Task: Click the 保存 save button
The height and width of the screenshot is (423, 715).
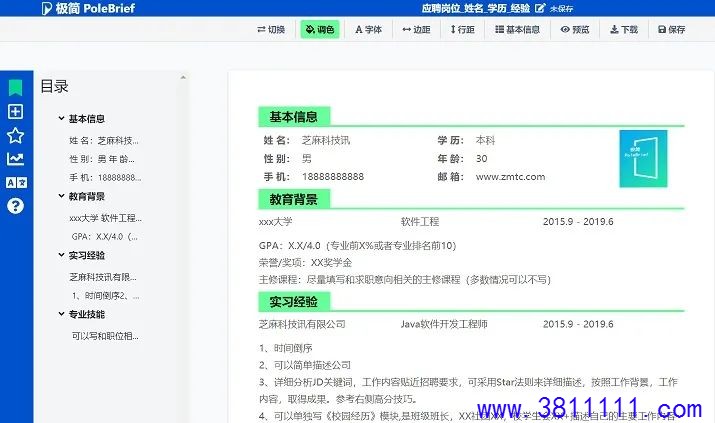Action: pos(672,30)
